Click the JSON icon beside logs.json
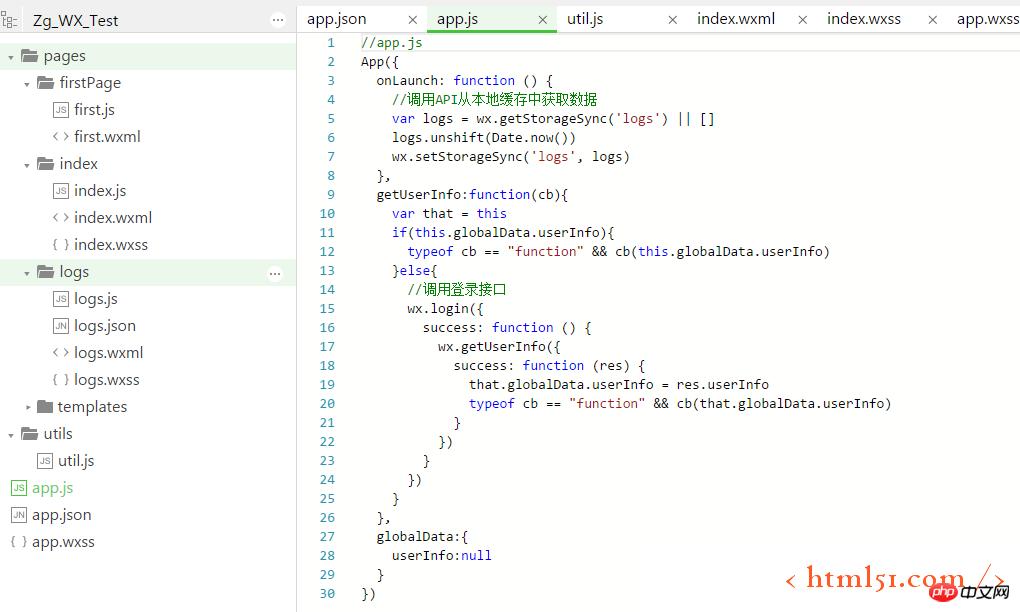Image resolution: width=1020 pixels, height=612 pixels. click(x=61, y=326)
